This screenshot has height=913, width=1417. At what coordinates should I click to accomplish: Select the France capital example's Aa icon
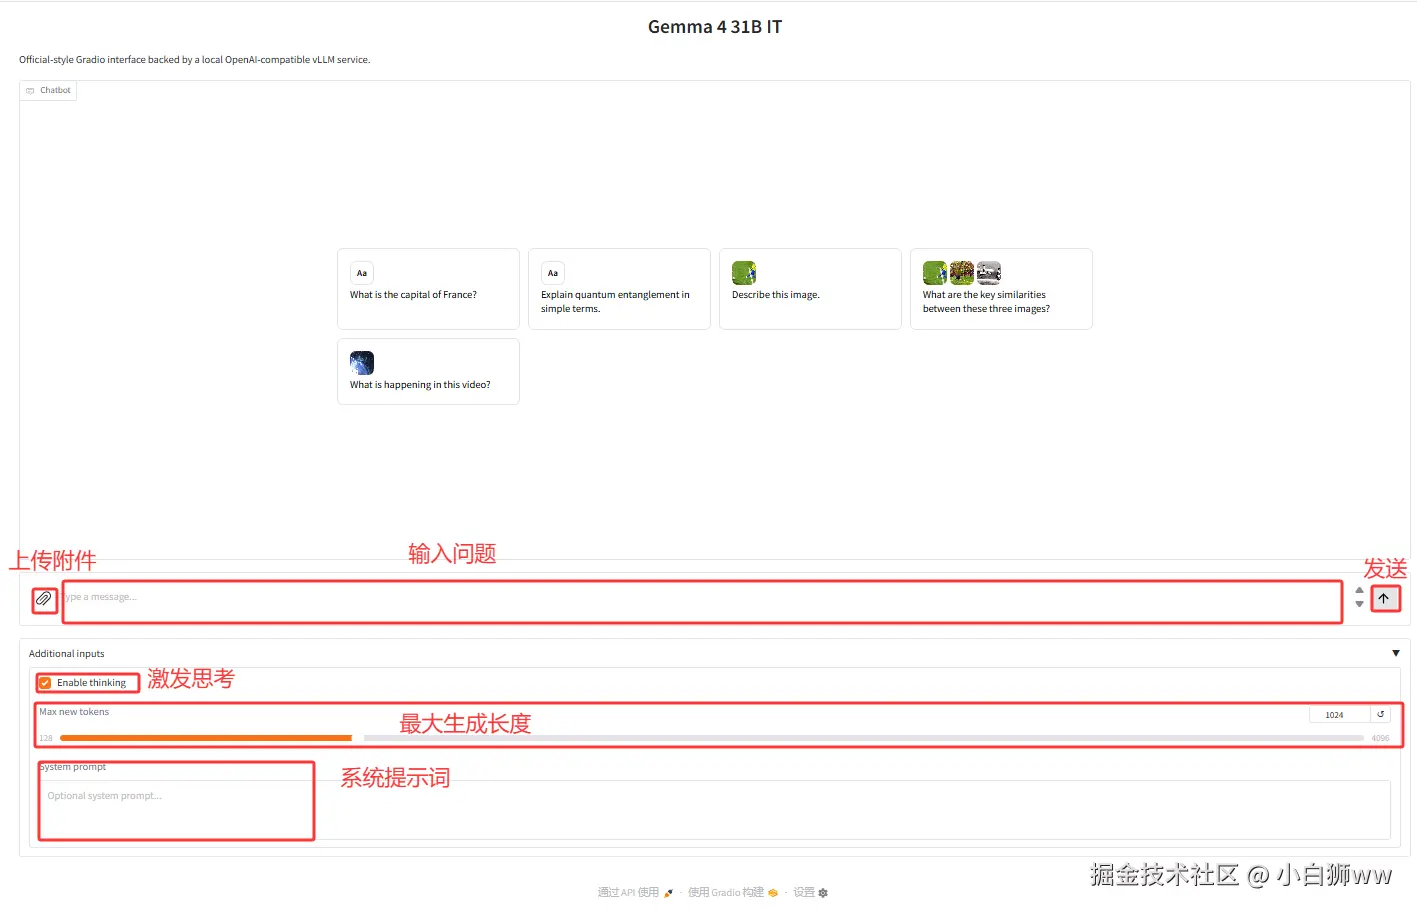362,273
